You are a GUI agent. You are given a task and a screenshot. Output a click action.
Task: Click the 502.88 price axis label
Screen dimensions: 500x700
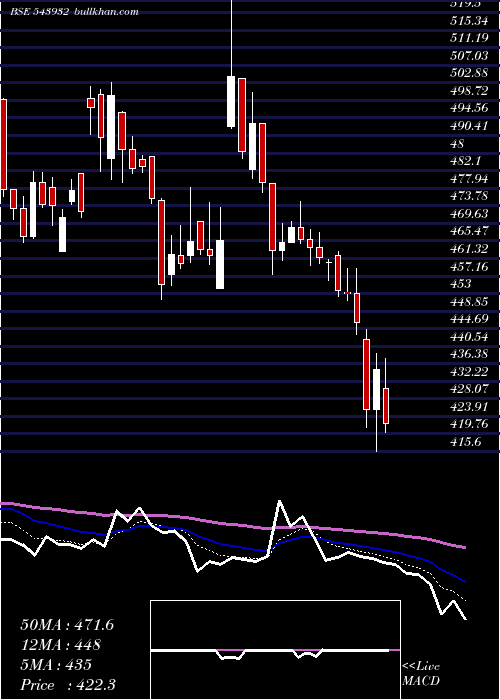coord(469,73)
